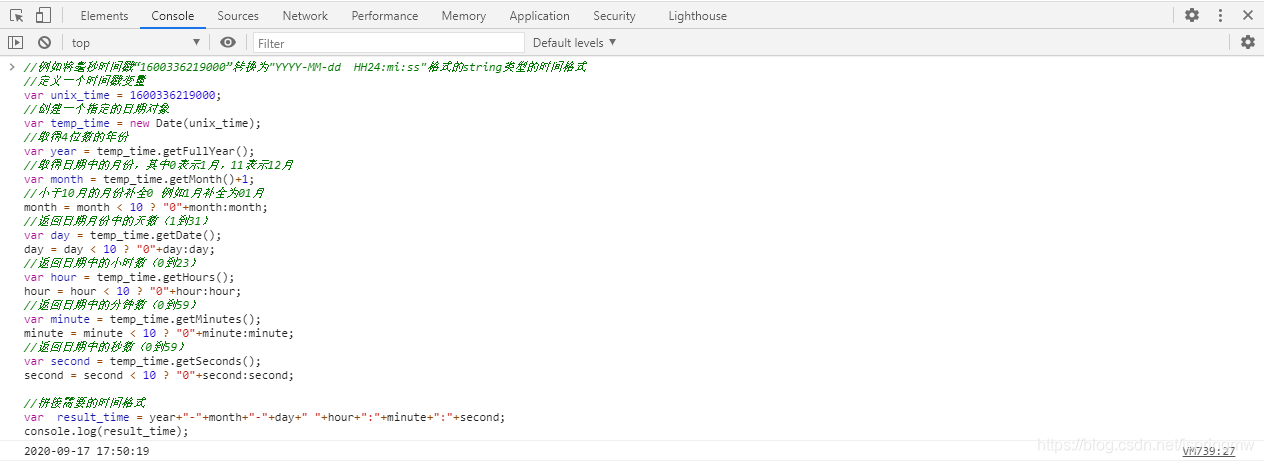Click line 'hour = hour < 10 ...'

click(x=133, y=291)
